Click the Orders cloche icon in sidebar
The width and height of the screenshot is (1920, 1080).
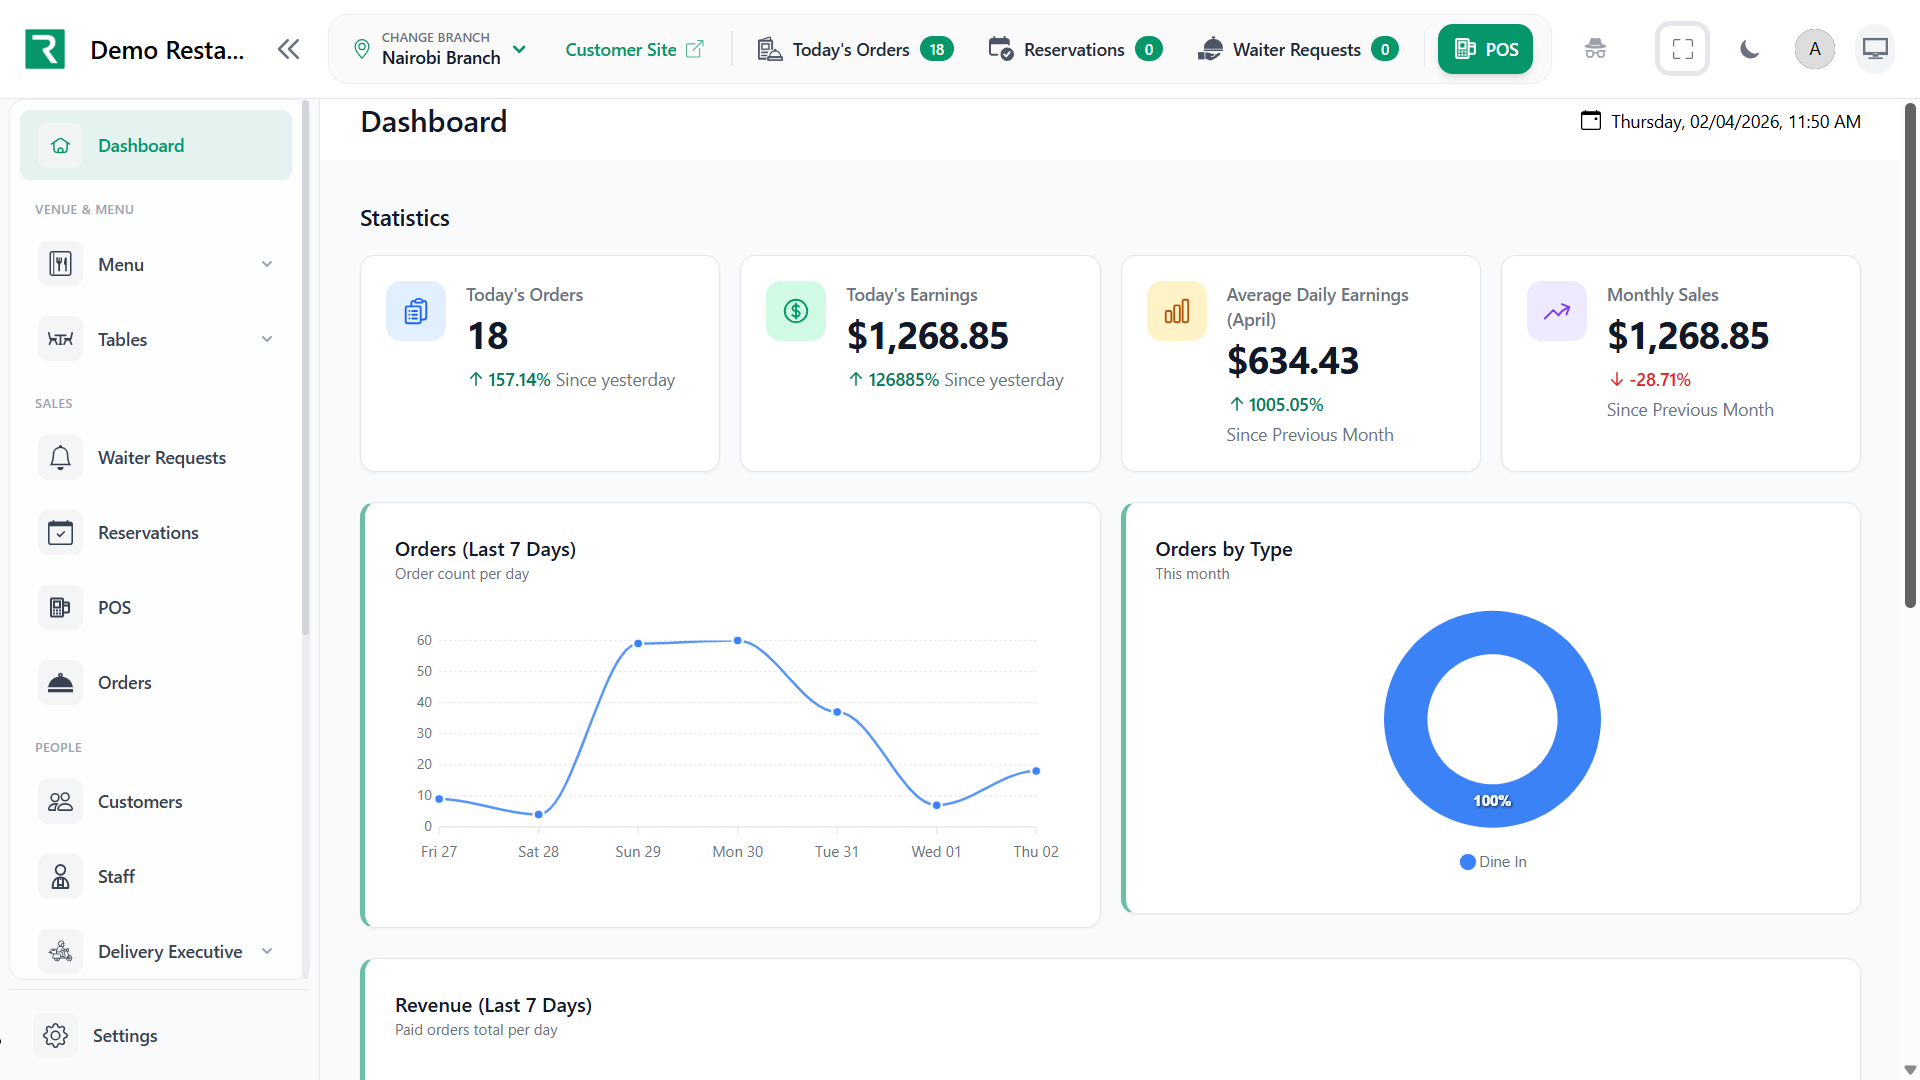click(x=60, y=683)
